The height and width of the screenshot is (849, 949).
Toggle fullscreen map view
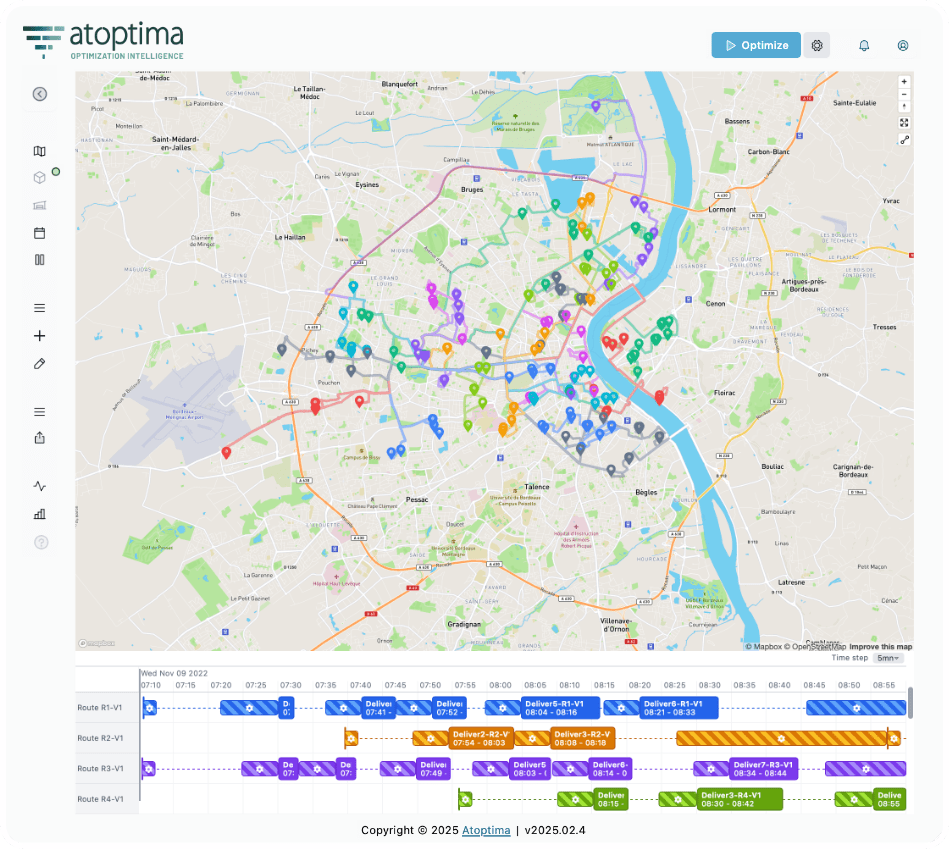(904, 122)
